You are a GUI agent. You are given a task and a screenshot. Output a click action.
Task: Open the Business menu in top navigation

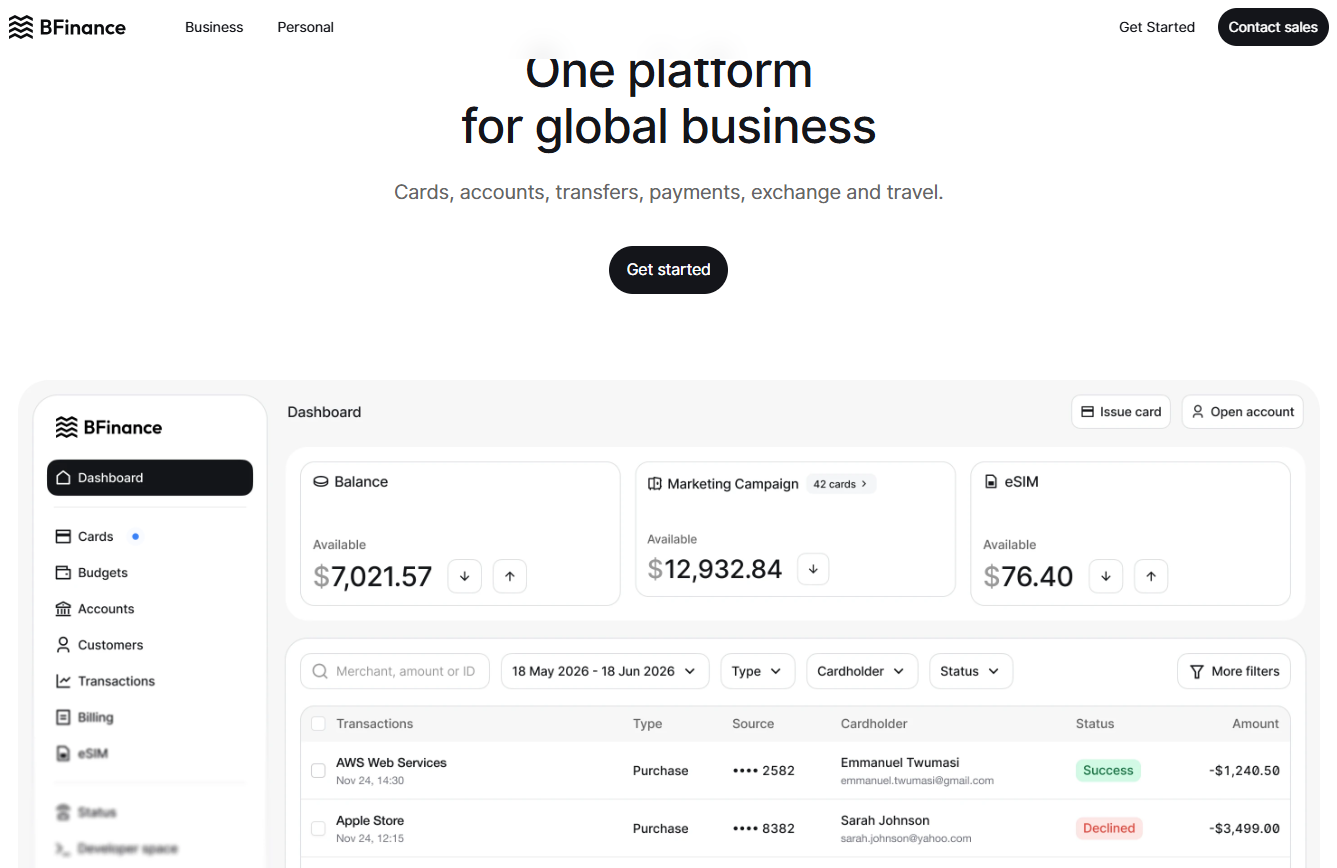214,27
